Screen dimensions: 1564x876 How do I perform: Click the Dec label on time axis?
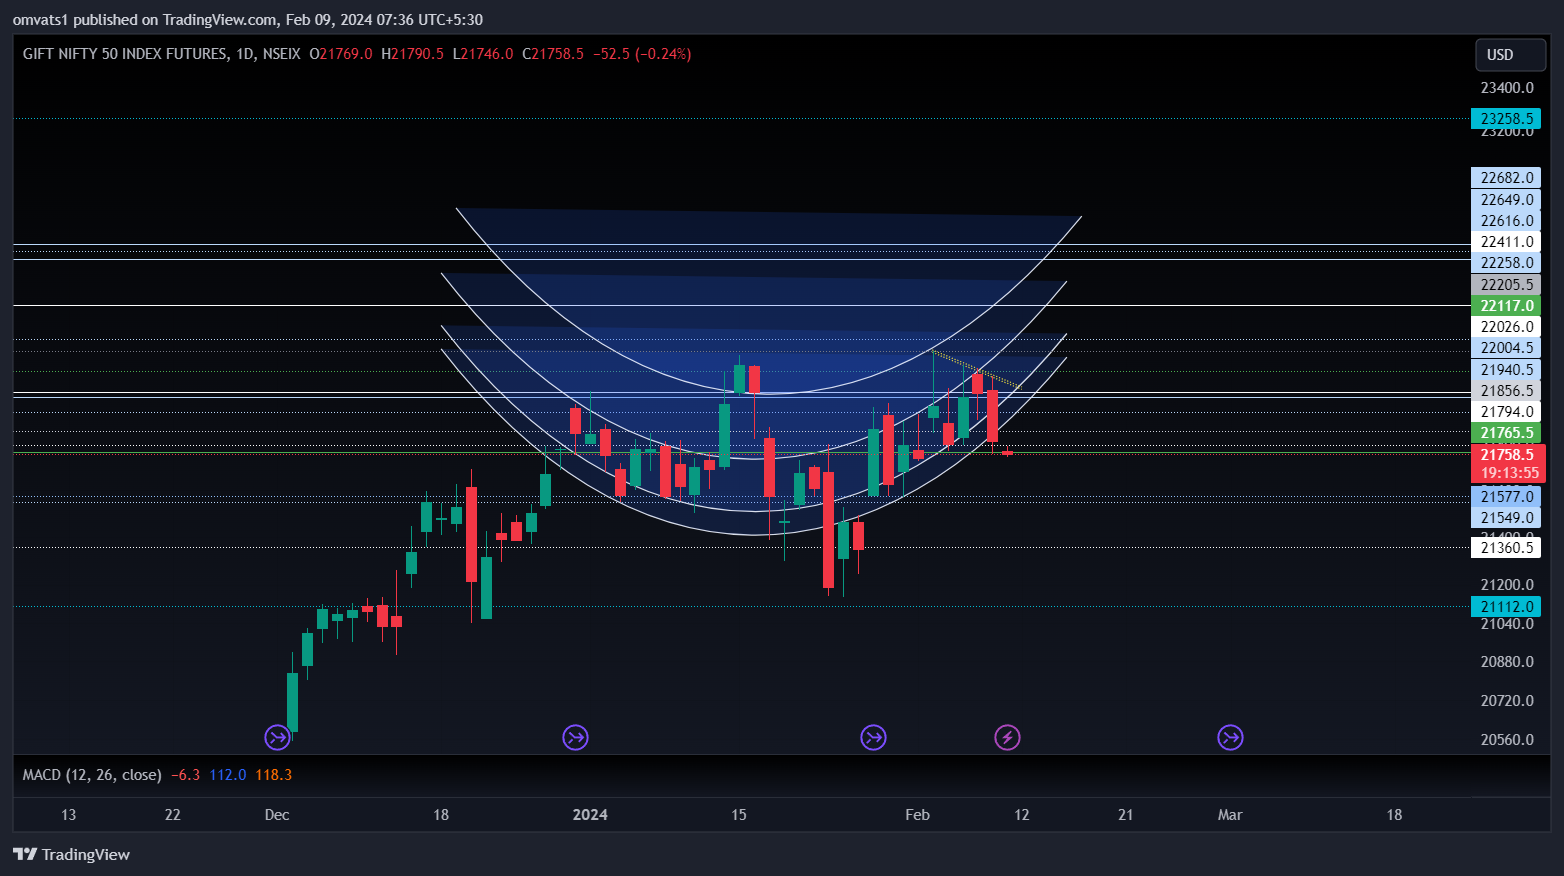pos(277,815)
